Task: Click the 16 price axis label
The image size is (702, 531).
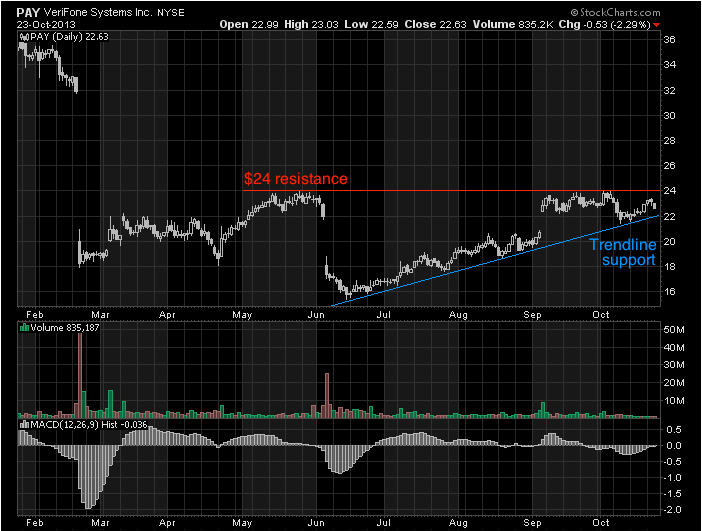Action: coord(670,292)
